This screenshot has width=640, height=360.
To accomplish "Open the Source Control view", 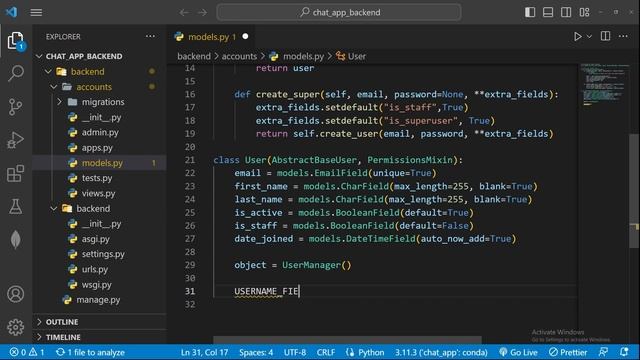I will 16,107.
